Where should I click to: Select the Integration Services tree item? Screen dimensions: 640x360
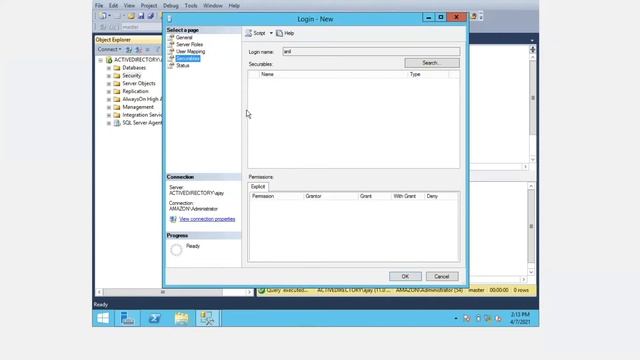point(142,115)
